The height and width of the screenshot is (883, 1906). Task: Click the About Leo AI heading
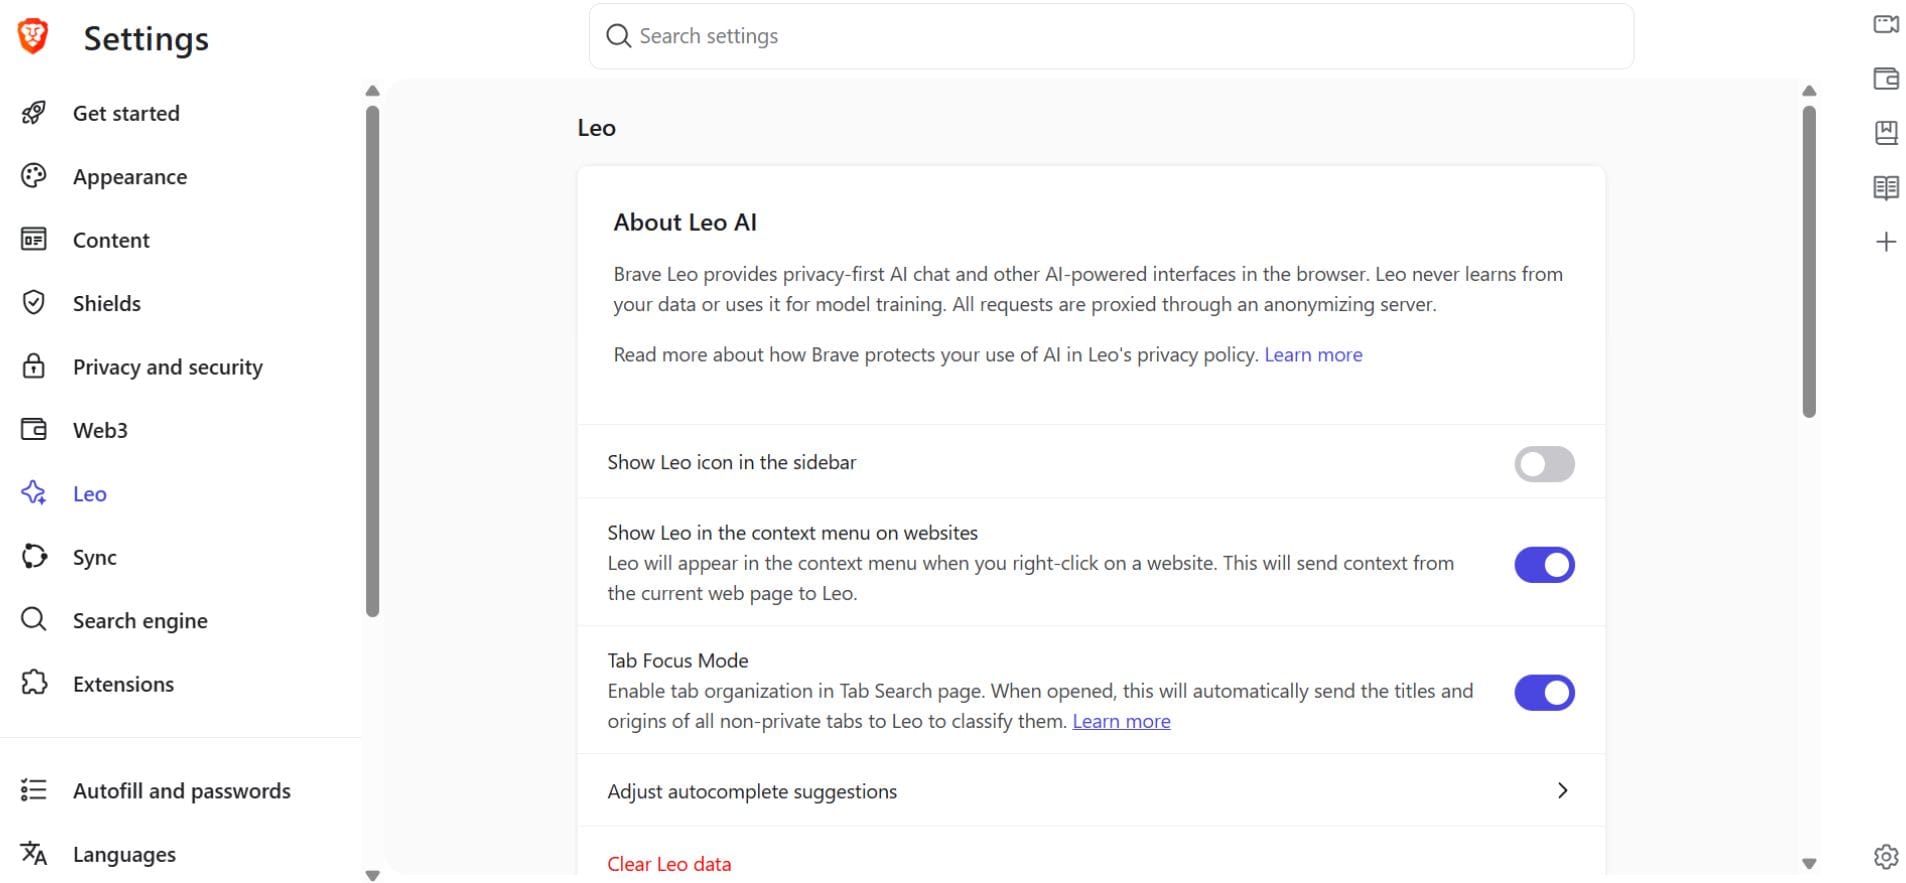click(x=685, y=222)
